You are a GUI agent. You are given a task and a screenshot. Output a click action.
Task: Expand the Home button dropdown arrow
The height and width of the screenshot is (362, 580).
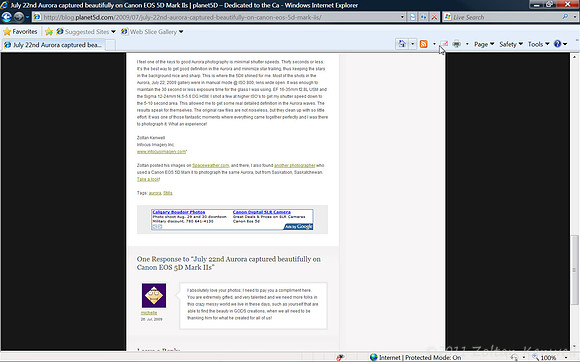click(x=412, y=44)
